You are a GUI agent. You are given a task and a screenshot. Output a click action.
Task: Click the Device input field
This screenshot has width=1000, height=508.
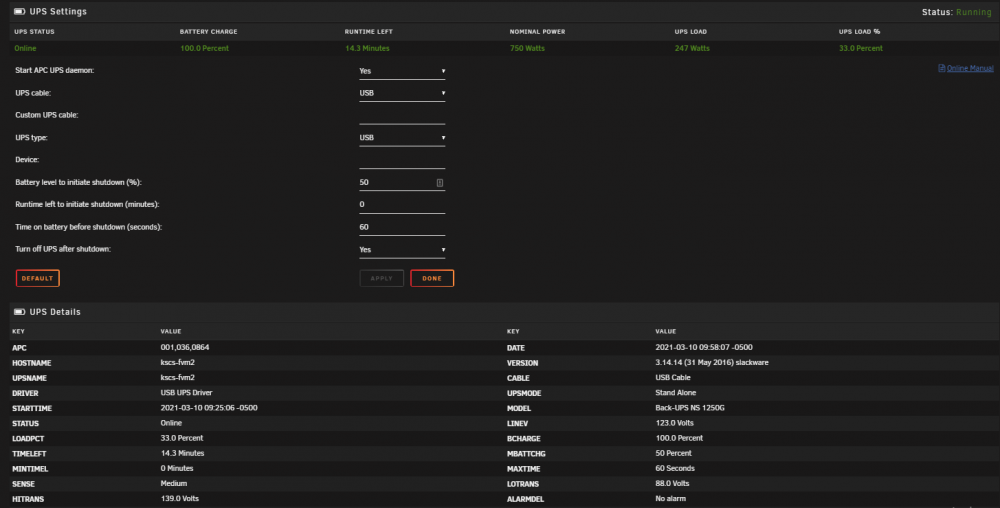[x=402, y=161]
